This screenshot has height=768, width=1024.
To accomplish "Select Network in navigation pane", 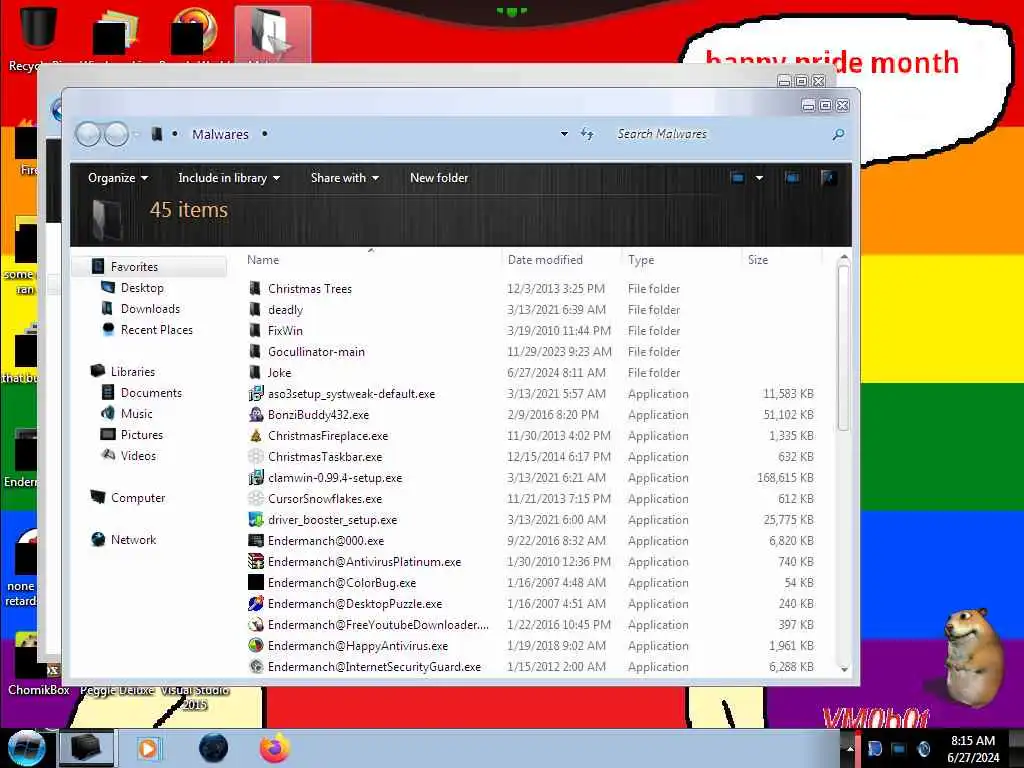I will click(133, 539).
